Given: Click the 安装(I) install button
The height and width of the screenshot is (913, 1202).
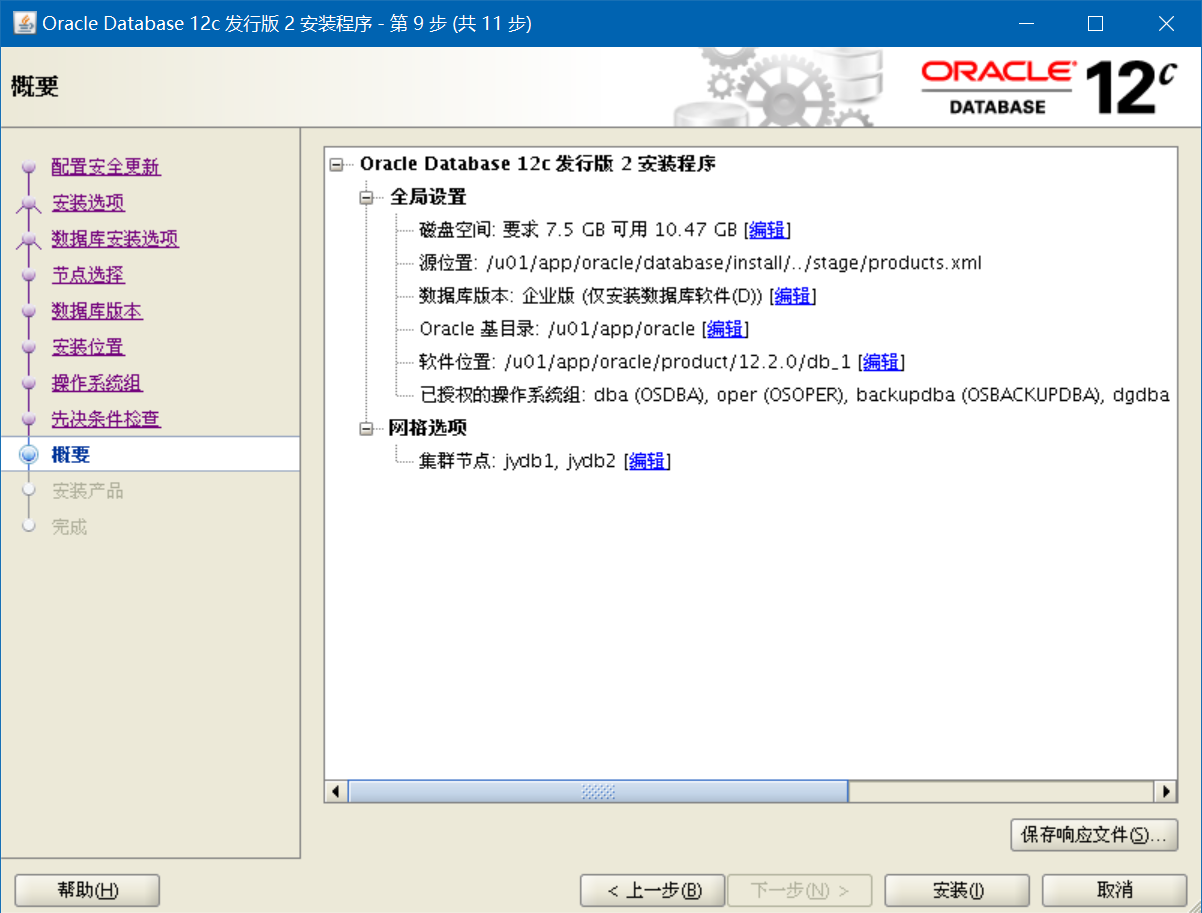Looking at the screenshot, I should [x=957, y=890].
